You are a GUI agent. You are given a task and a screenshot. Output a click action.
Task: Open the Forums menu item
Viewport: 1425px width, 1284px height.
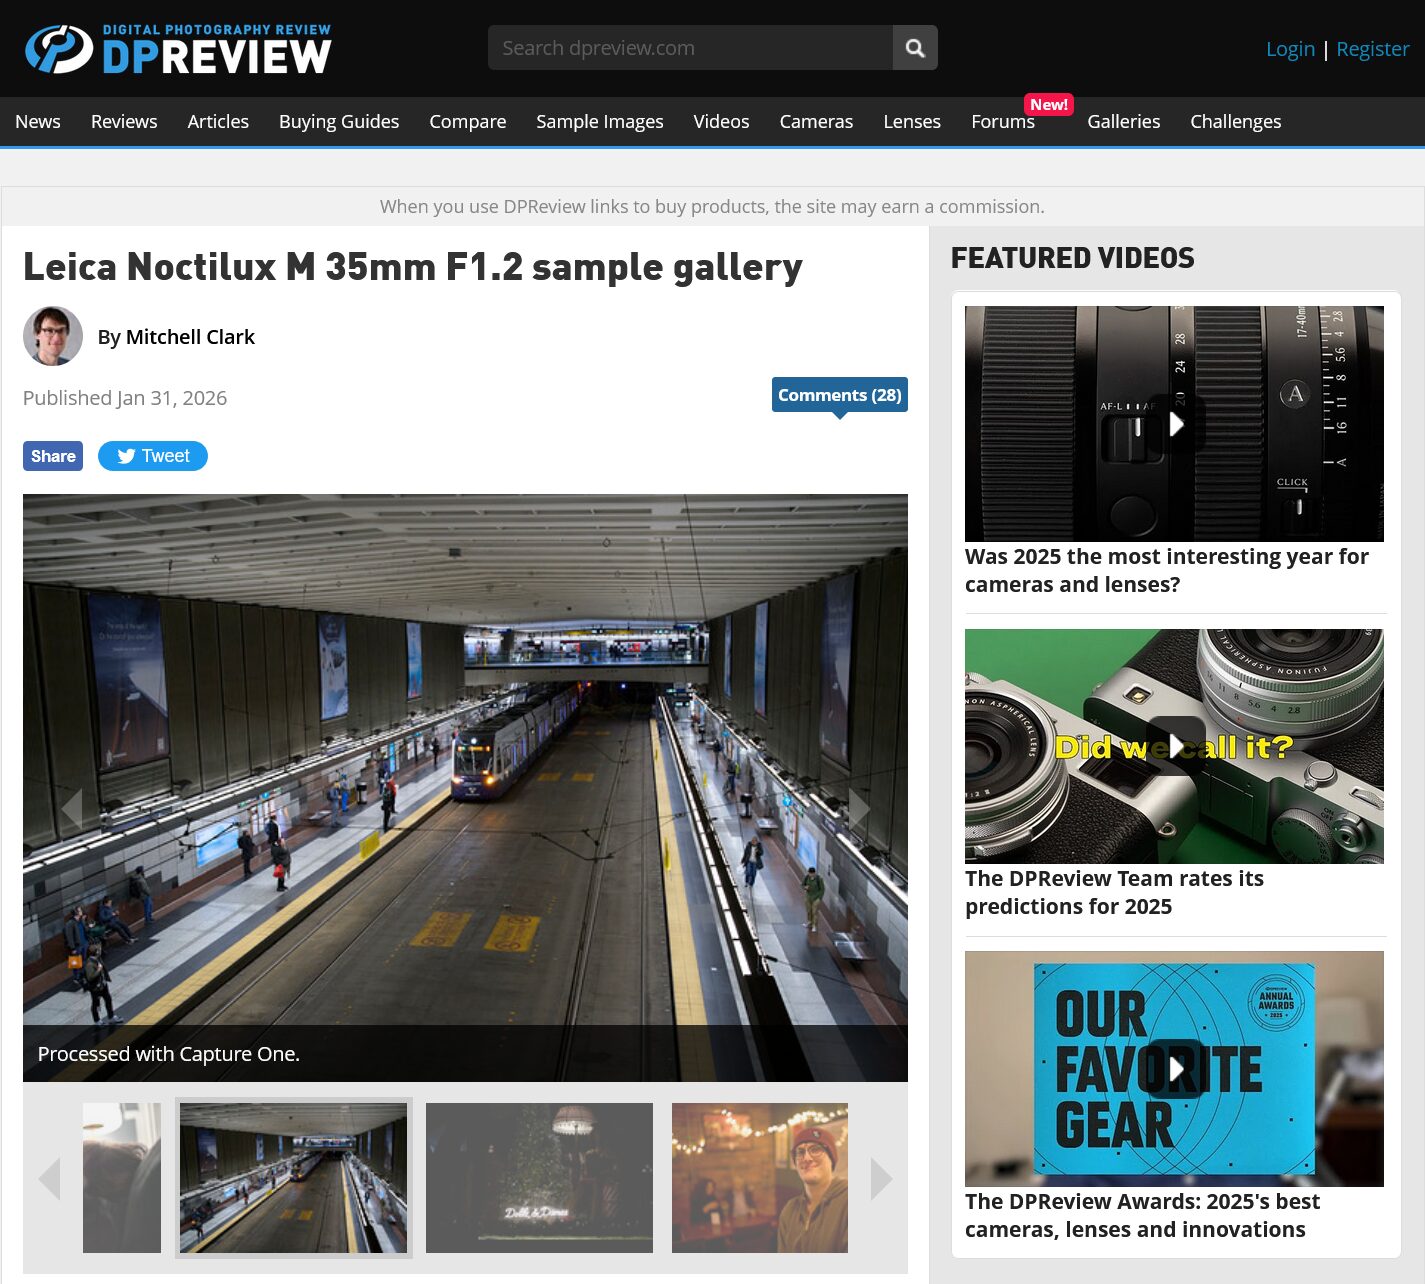1003,121
